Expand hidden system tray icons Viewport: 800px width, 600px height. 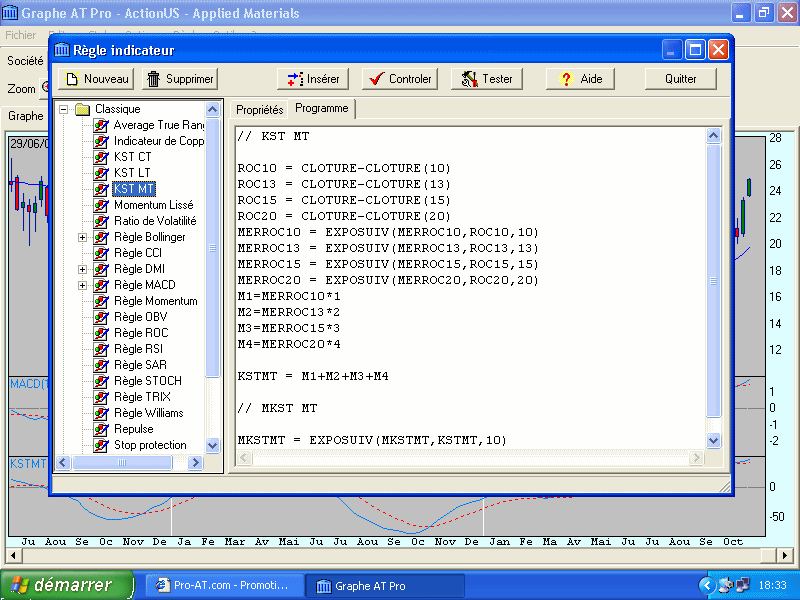click(707, 586)
